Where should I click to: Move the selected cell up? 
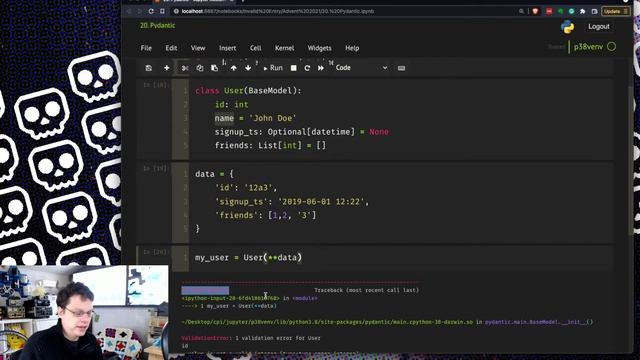pyautogui.click(x=233, y=68)
